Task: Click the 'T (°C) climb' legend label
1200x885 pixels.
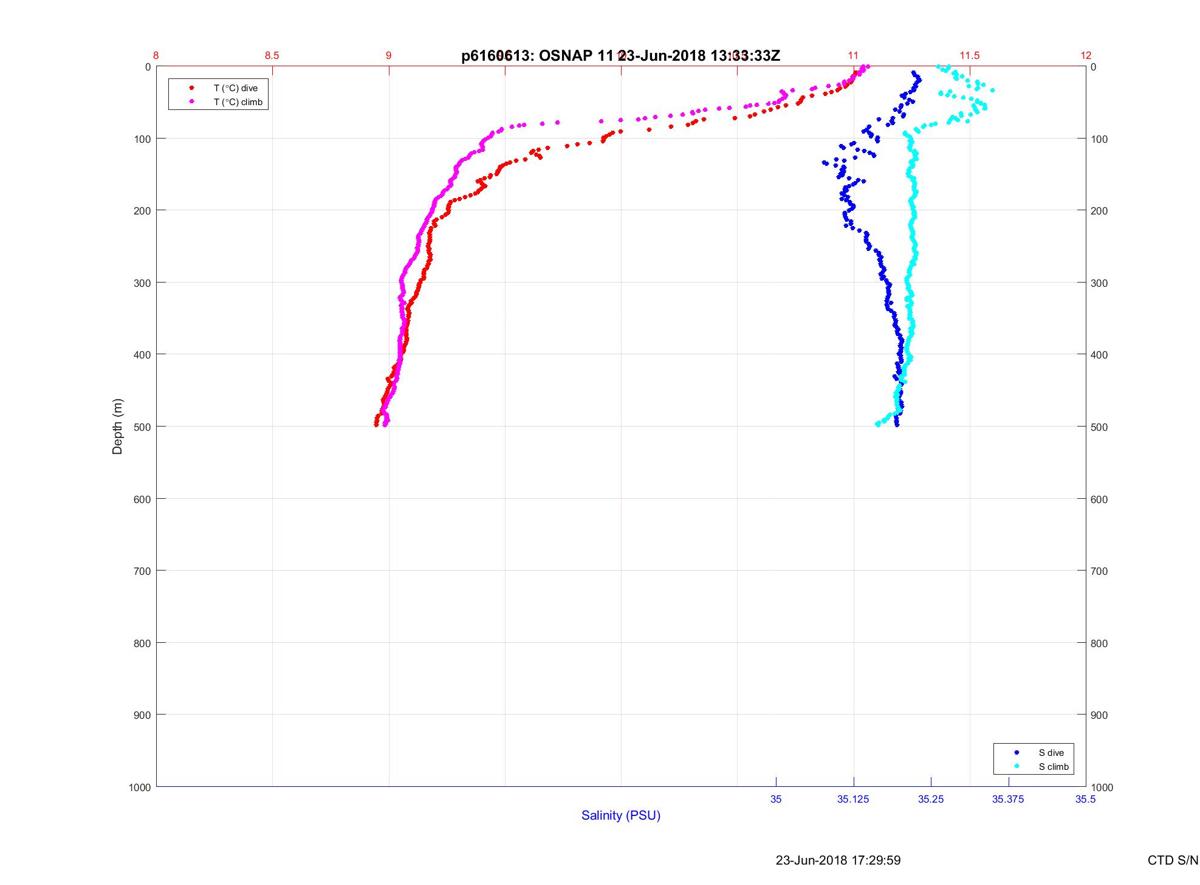Action: point(239,102)
